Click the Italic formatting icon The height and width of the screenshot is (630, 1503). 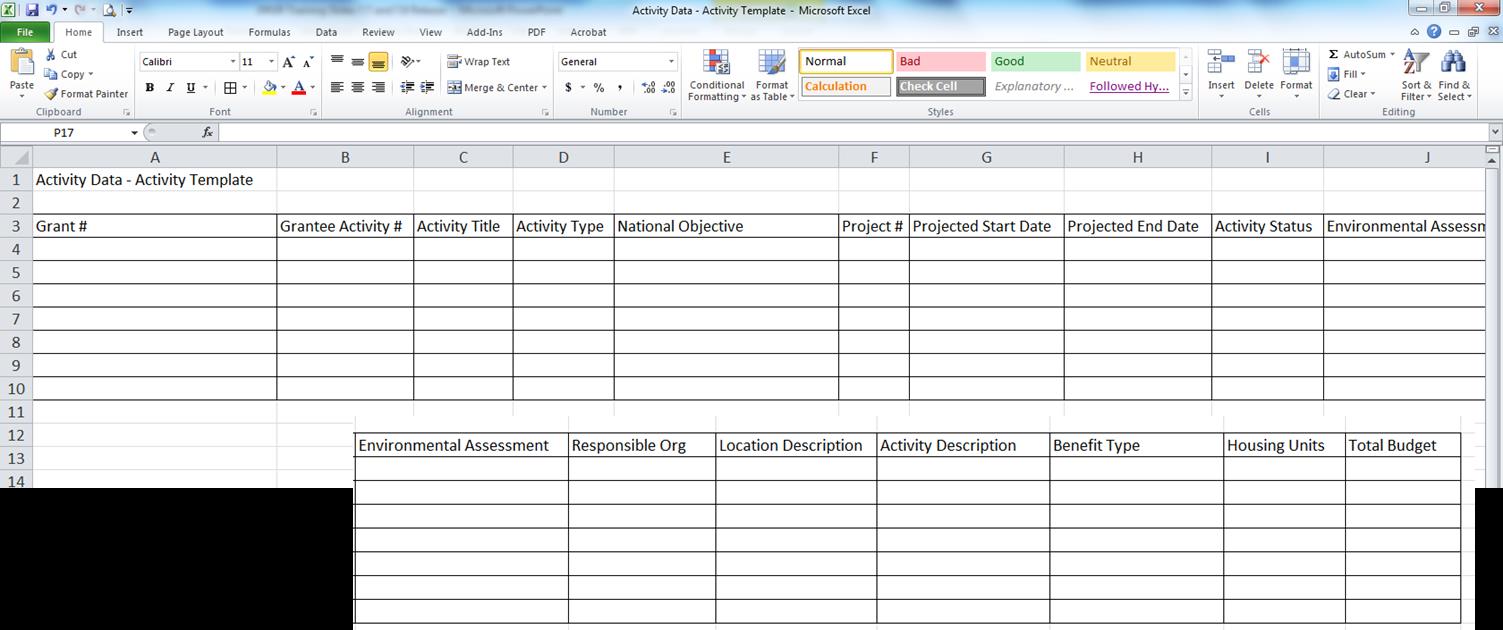pyautogui.click(x=169, y=87)
